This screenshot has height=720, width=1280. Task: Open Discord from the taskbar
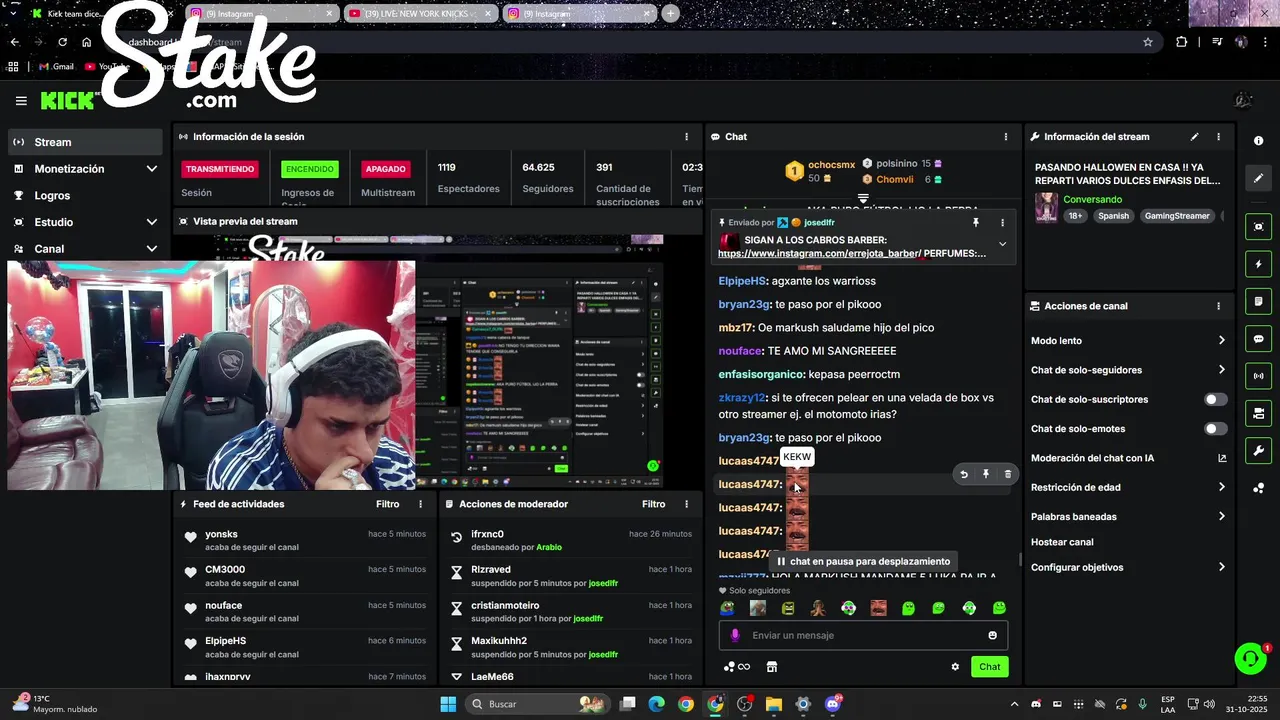click(833, 704)
